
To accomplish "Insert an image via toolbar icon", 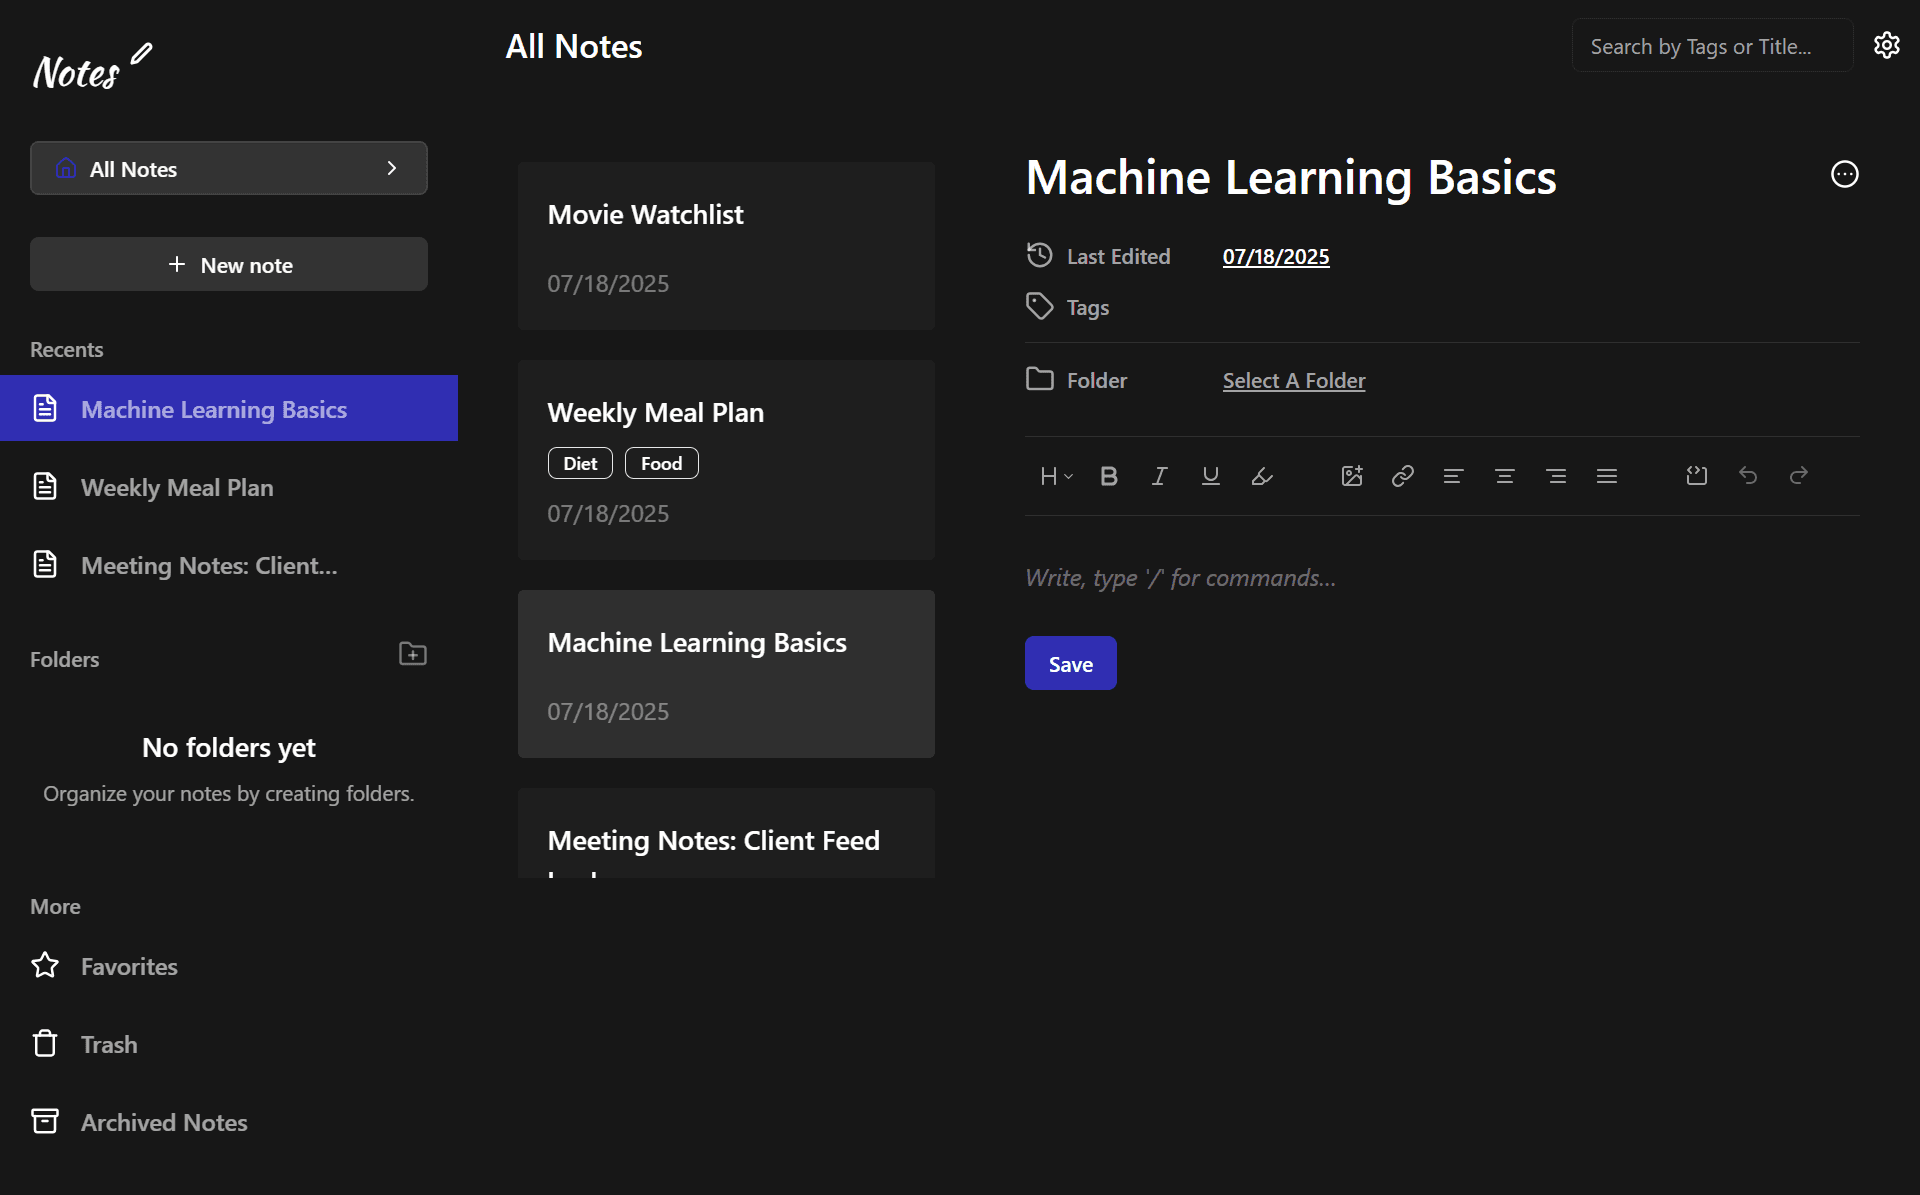I will click(1352, 476).
